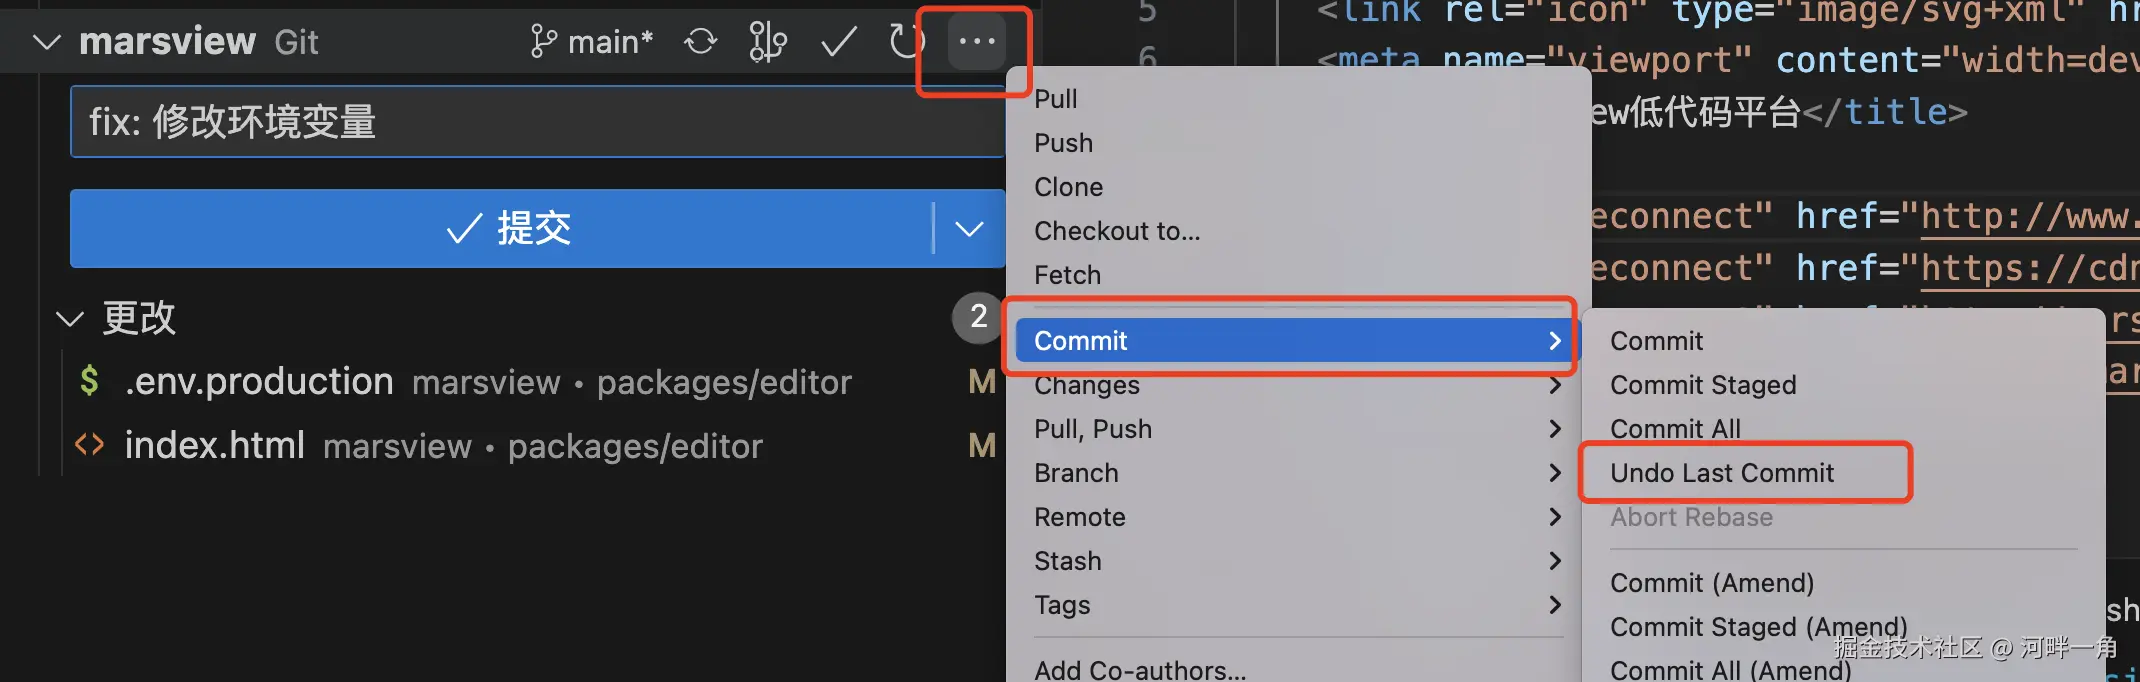This screenshot has width=2140, height=682.
Task: Select Undo Last Commit
Action: [x=1722, y=473]
